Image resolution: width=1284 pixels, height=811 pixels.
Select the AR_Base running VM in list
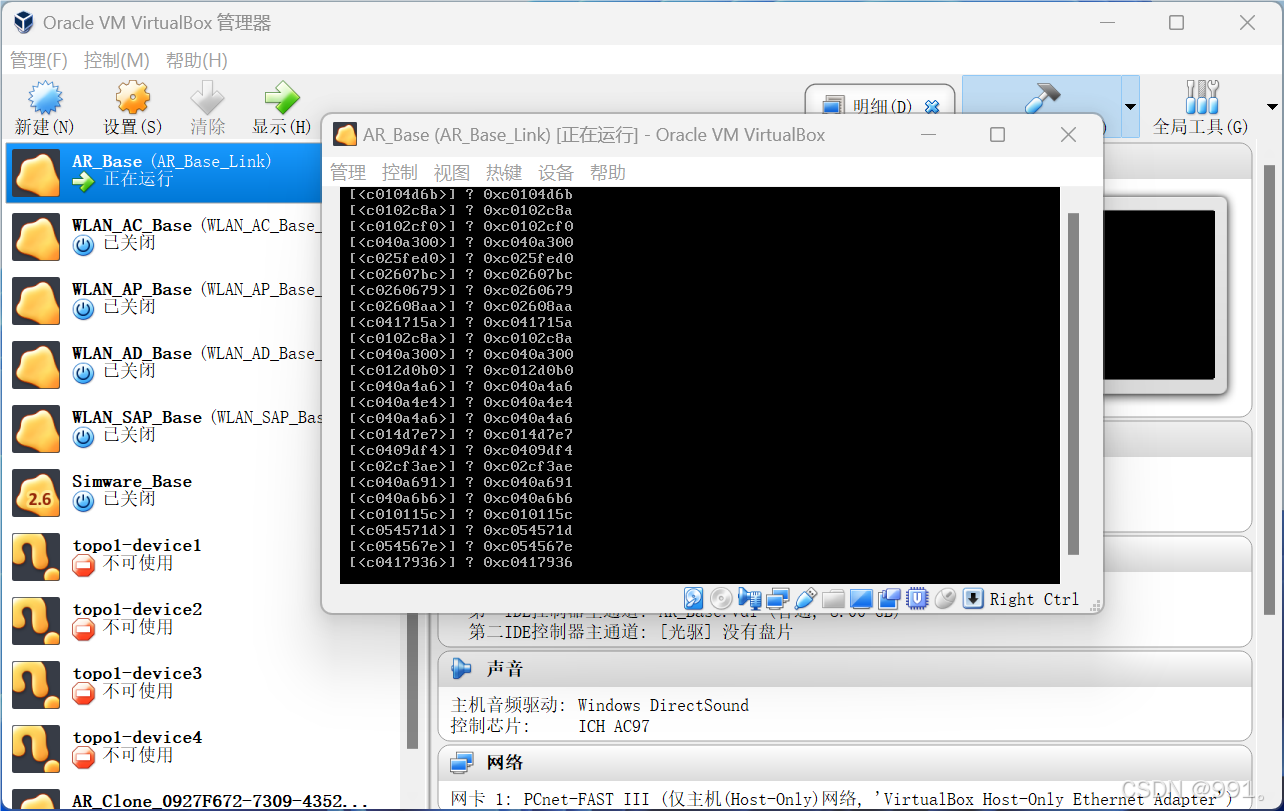pyautogui.click(x=165, y=172)
